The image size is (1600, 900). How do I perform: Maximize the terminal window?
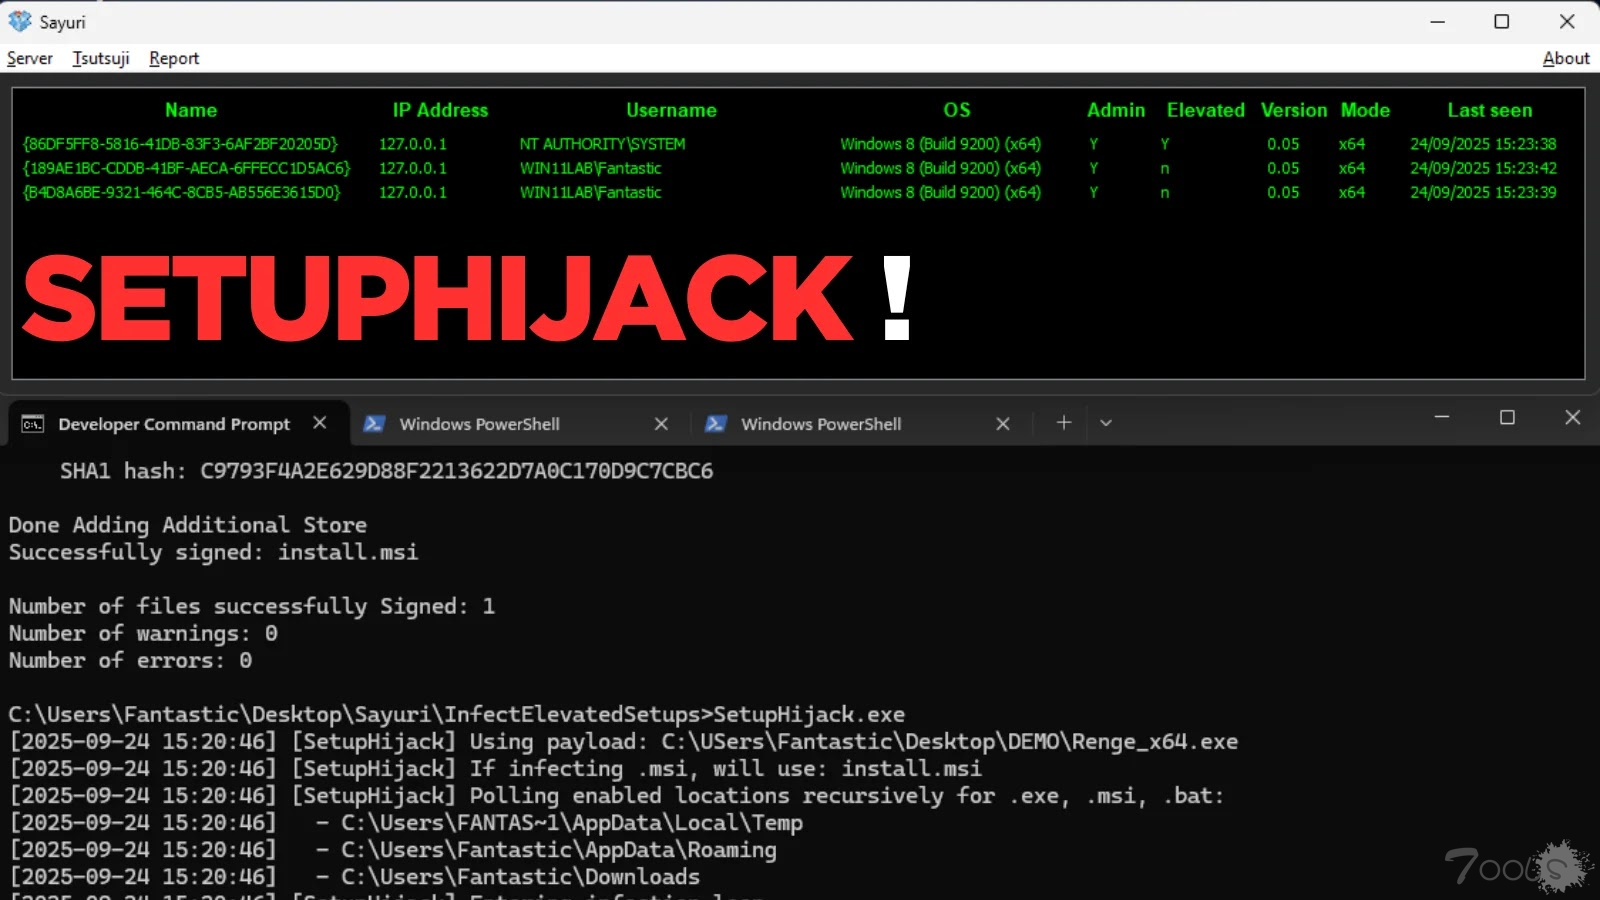coord(1507,418)
